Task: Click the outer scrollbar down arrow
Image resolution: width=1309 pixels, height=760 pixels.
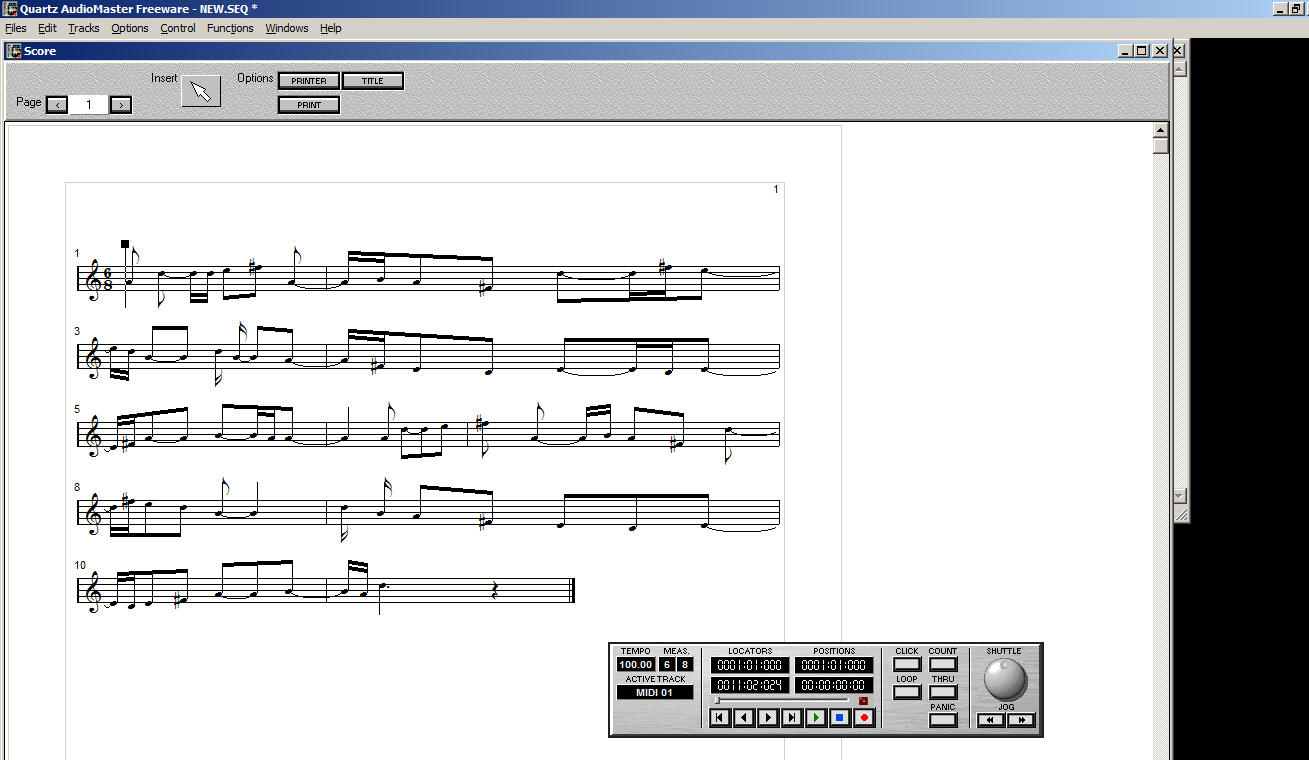Action: [1179, 496]
